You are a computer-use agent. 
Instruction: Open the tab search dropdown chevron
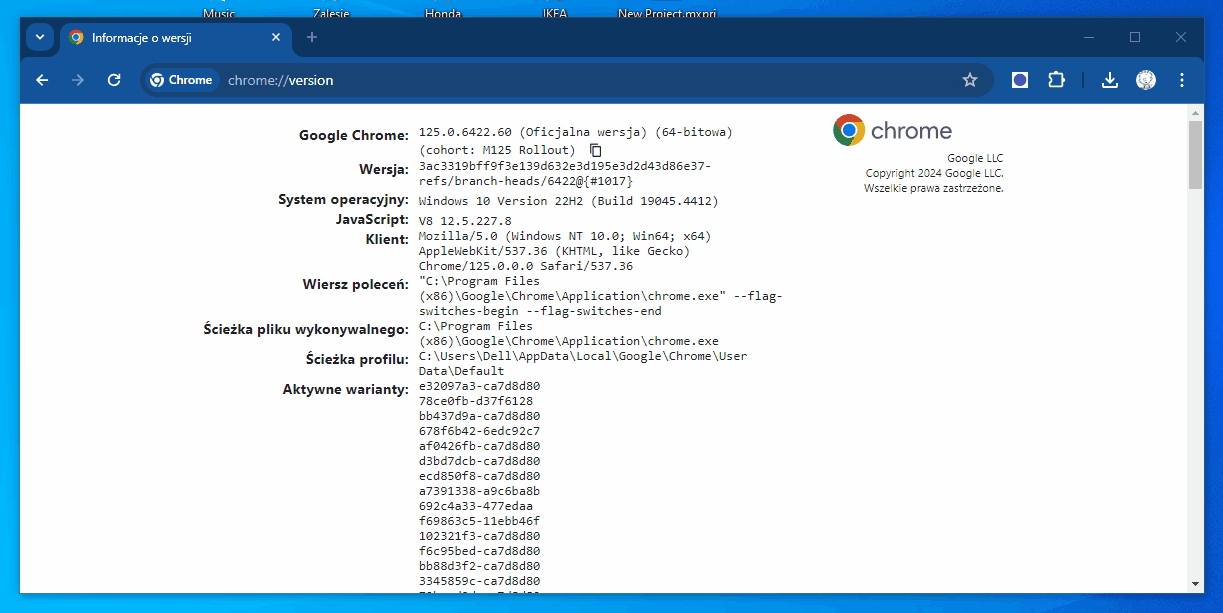(x=40, y=37)
